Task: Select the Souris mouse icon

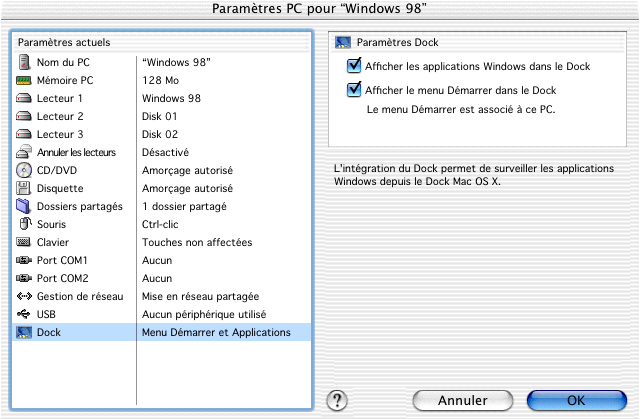Action: click(x=25, y=224)
